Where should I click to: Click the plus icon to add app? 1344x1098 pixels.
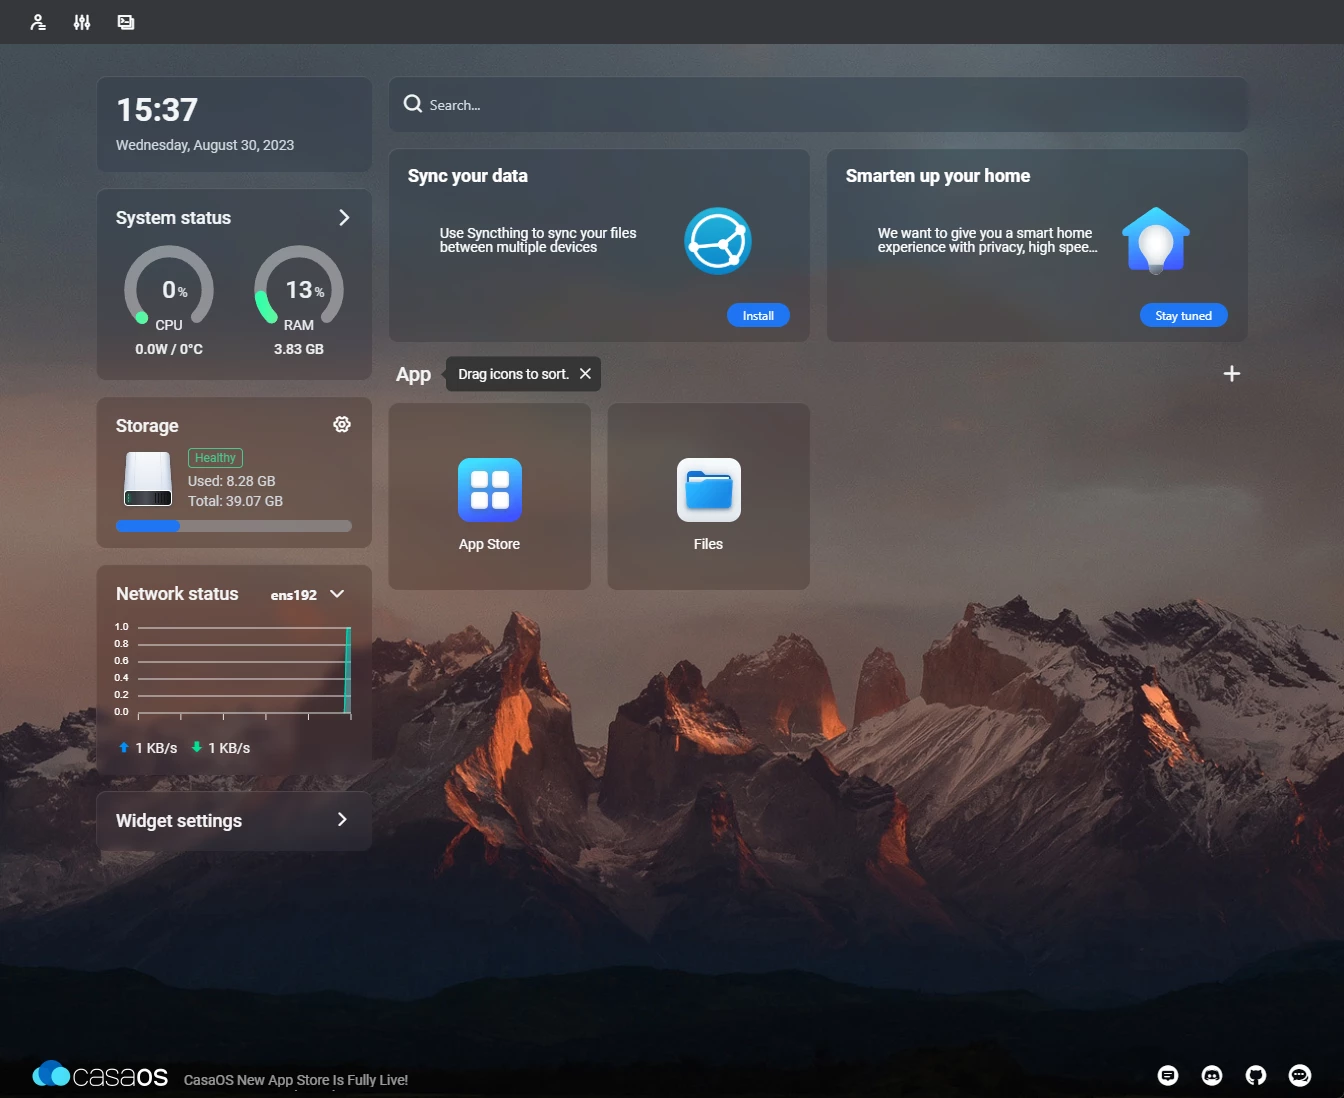[1232, 374]
